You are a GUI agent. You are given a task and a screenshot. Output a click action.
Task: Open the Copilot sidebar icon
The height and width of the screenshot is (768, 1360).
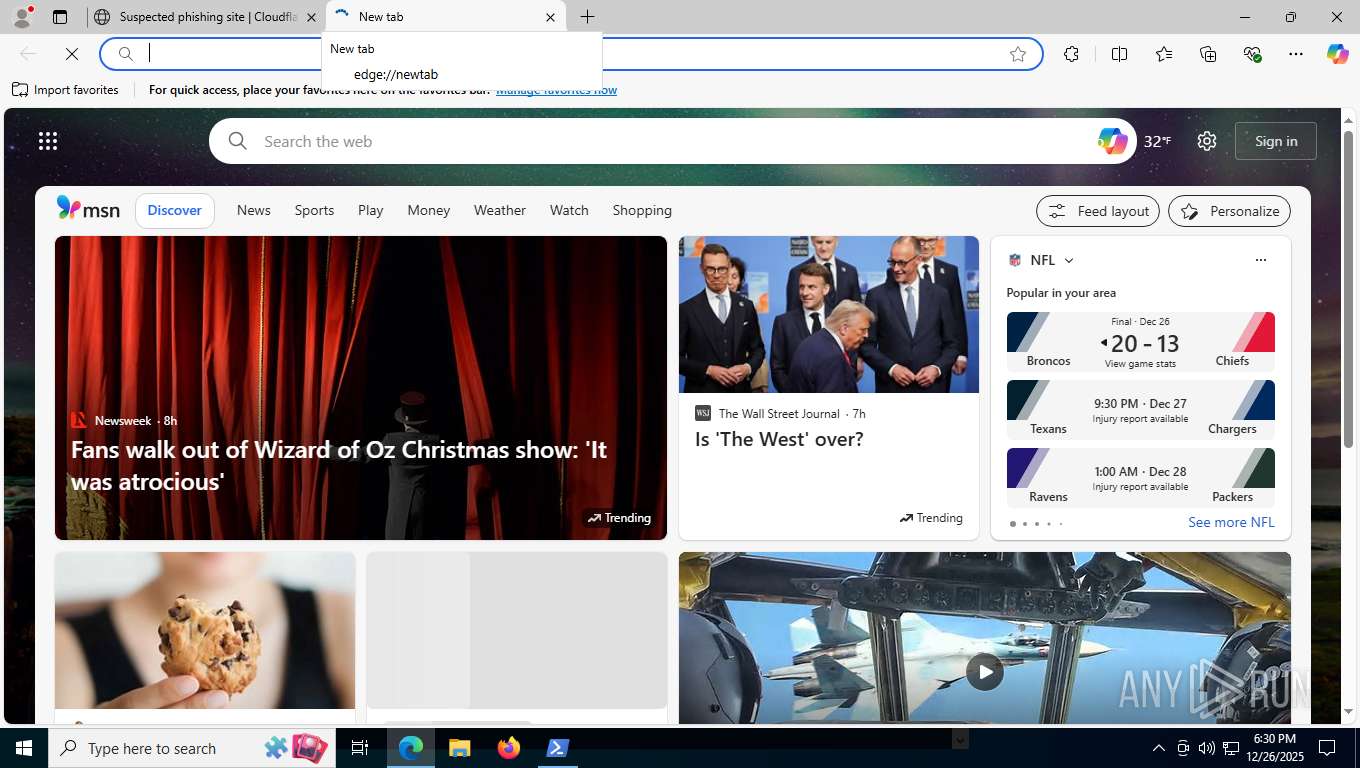click(x=1337, y=54)
